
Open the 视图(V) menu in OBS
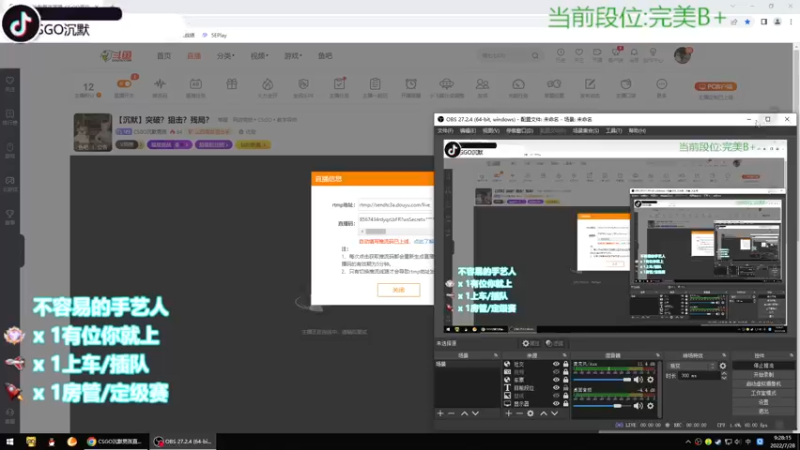[491, 131]
